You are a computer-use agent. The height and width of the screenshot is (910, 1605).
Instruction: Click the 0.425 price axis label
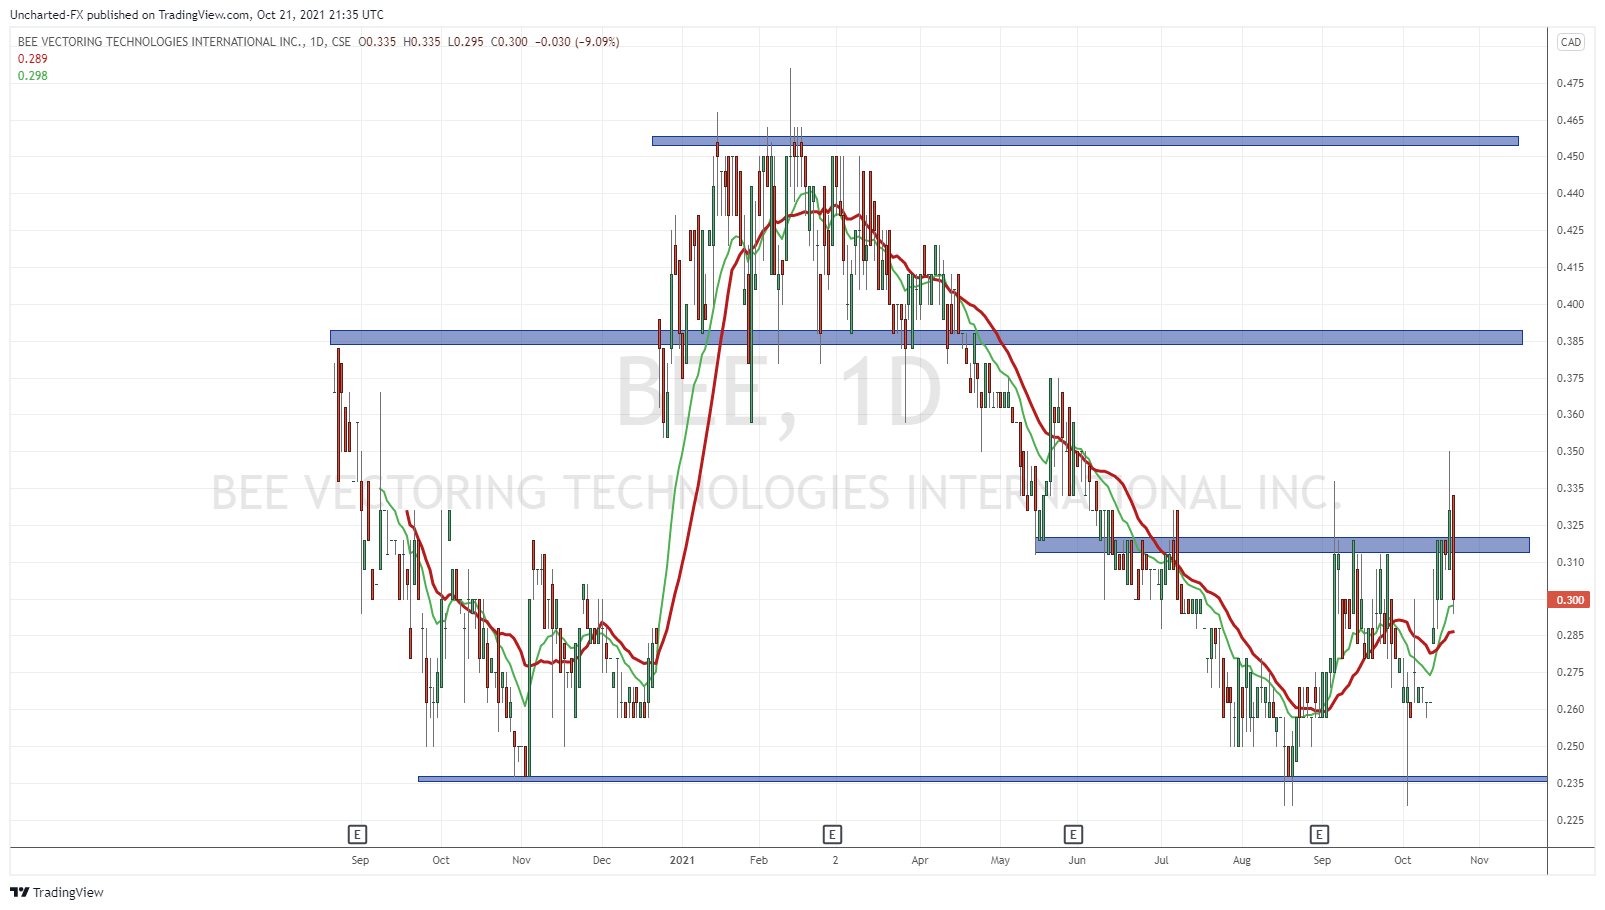click(x=1570, y=230)
